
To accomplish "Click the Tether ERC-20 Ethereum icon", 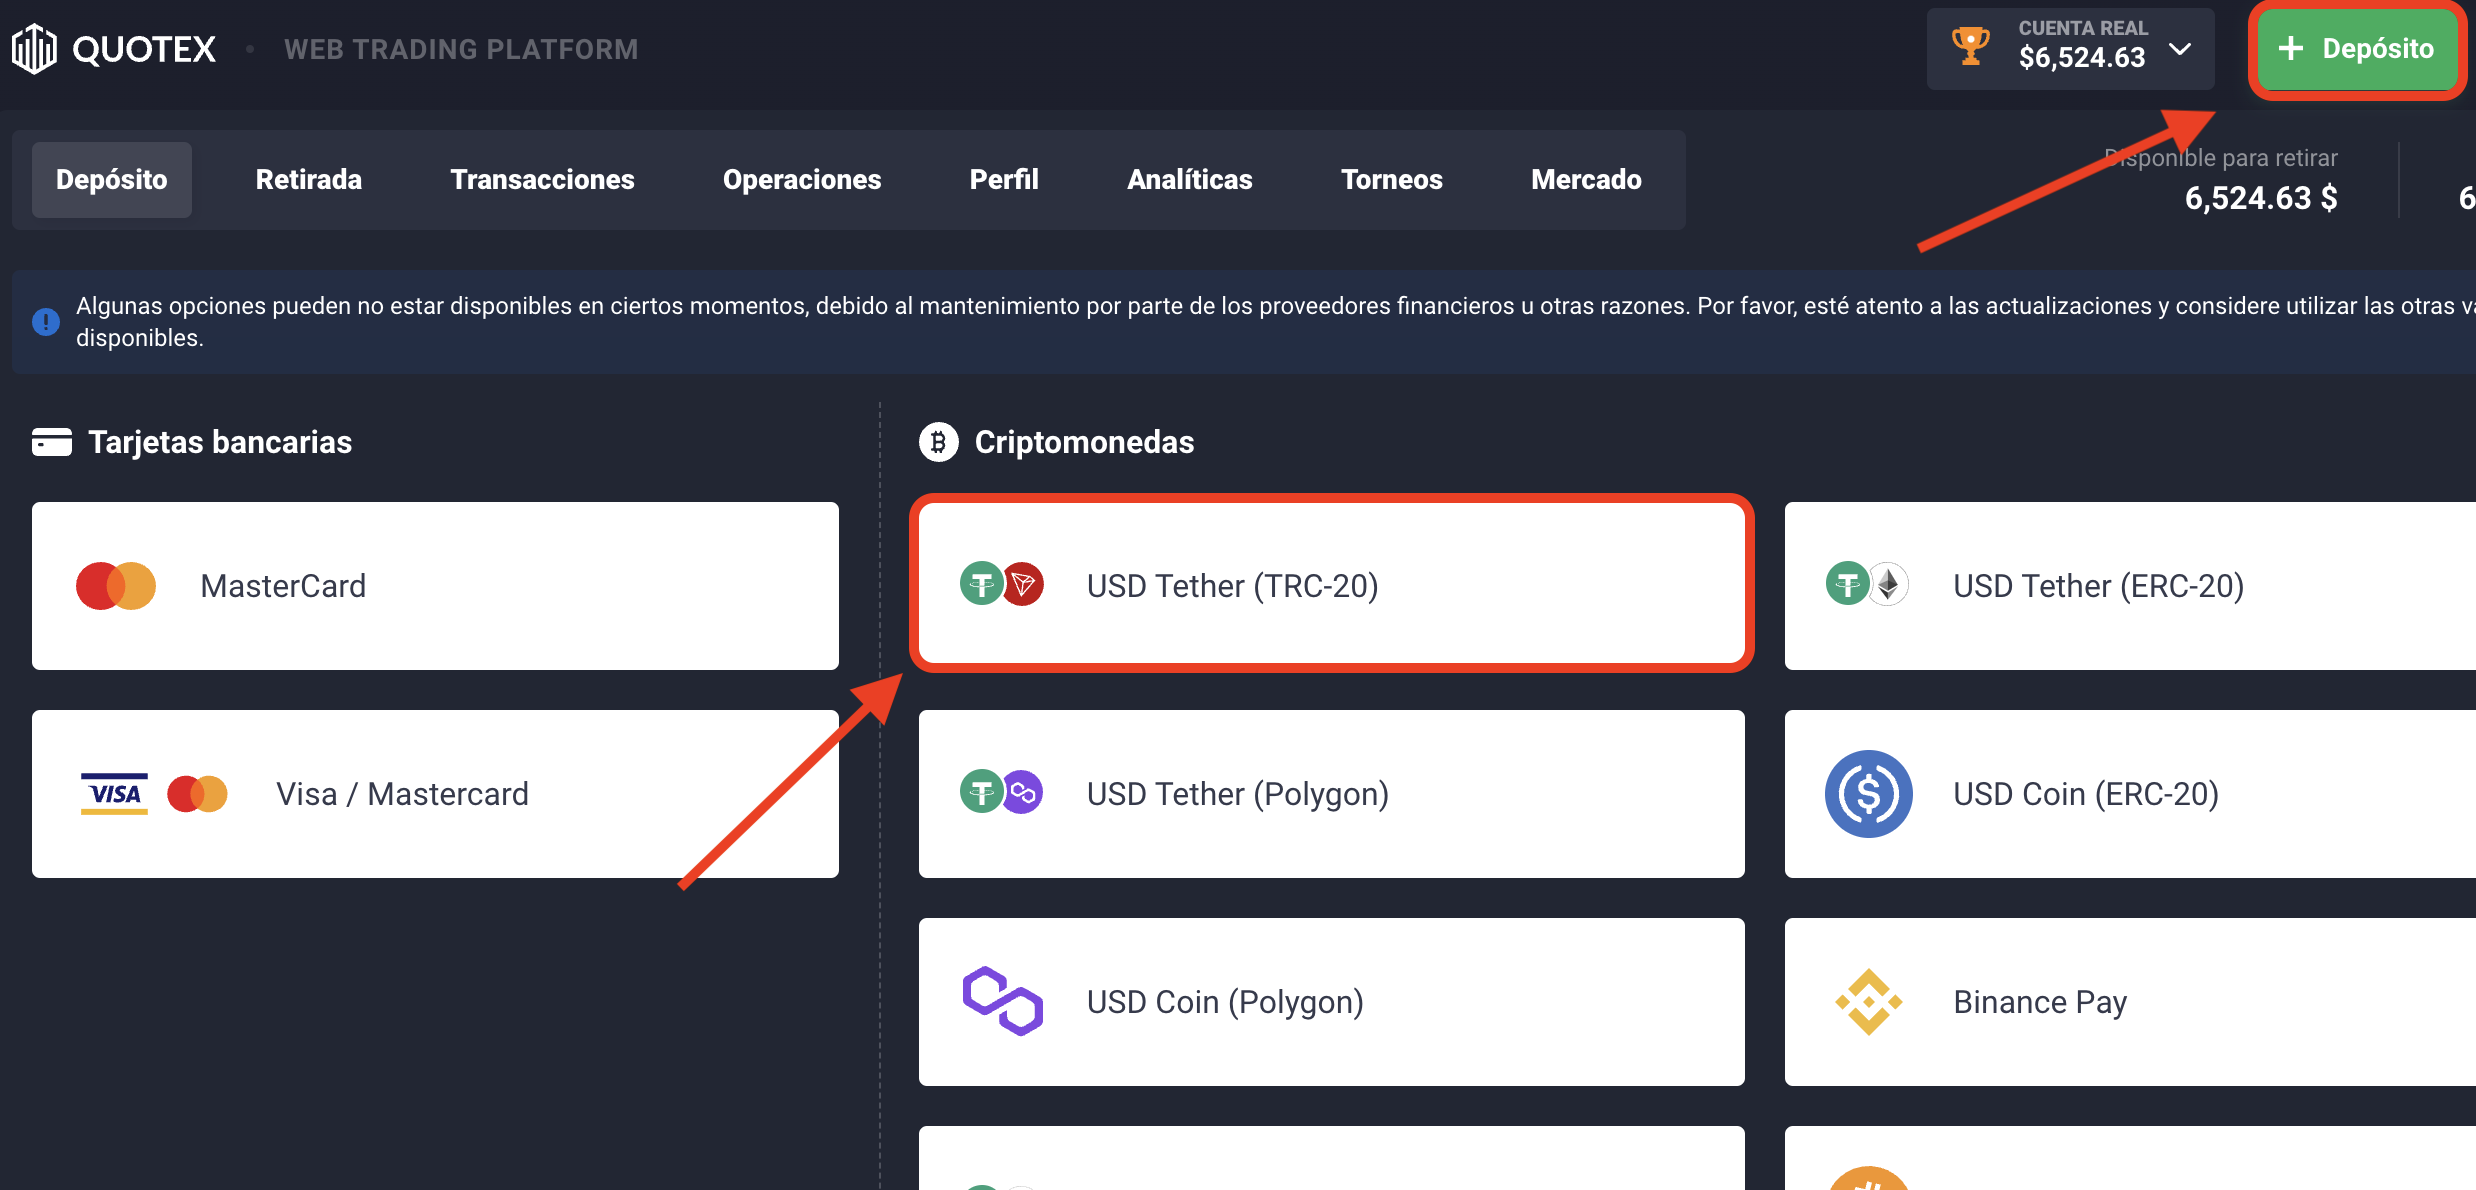I will (x=1888, y=584).
